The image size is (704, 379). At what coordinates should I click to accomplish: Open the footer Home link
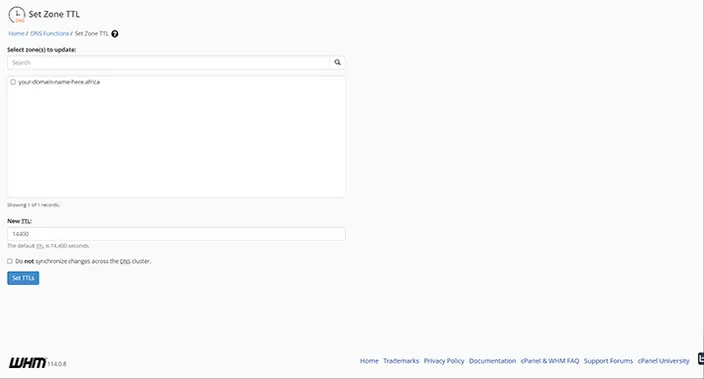369,361
